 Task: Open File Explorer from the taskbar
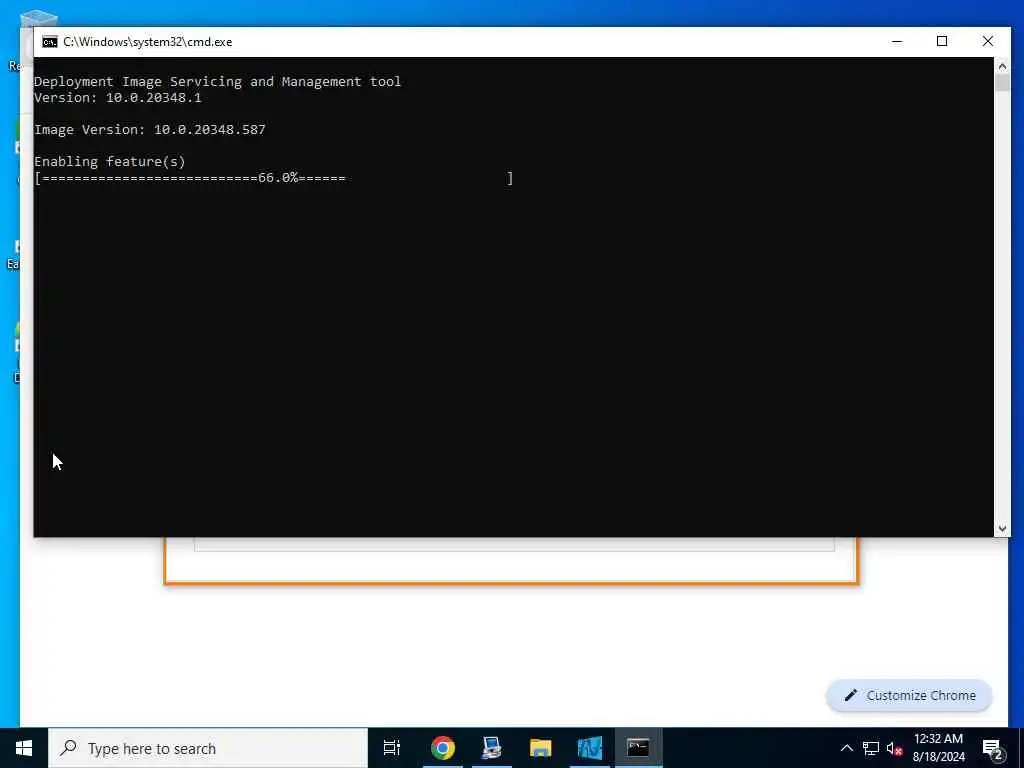541,748
